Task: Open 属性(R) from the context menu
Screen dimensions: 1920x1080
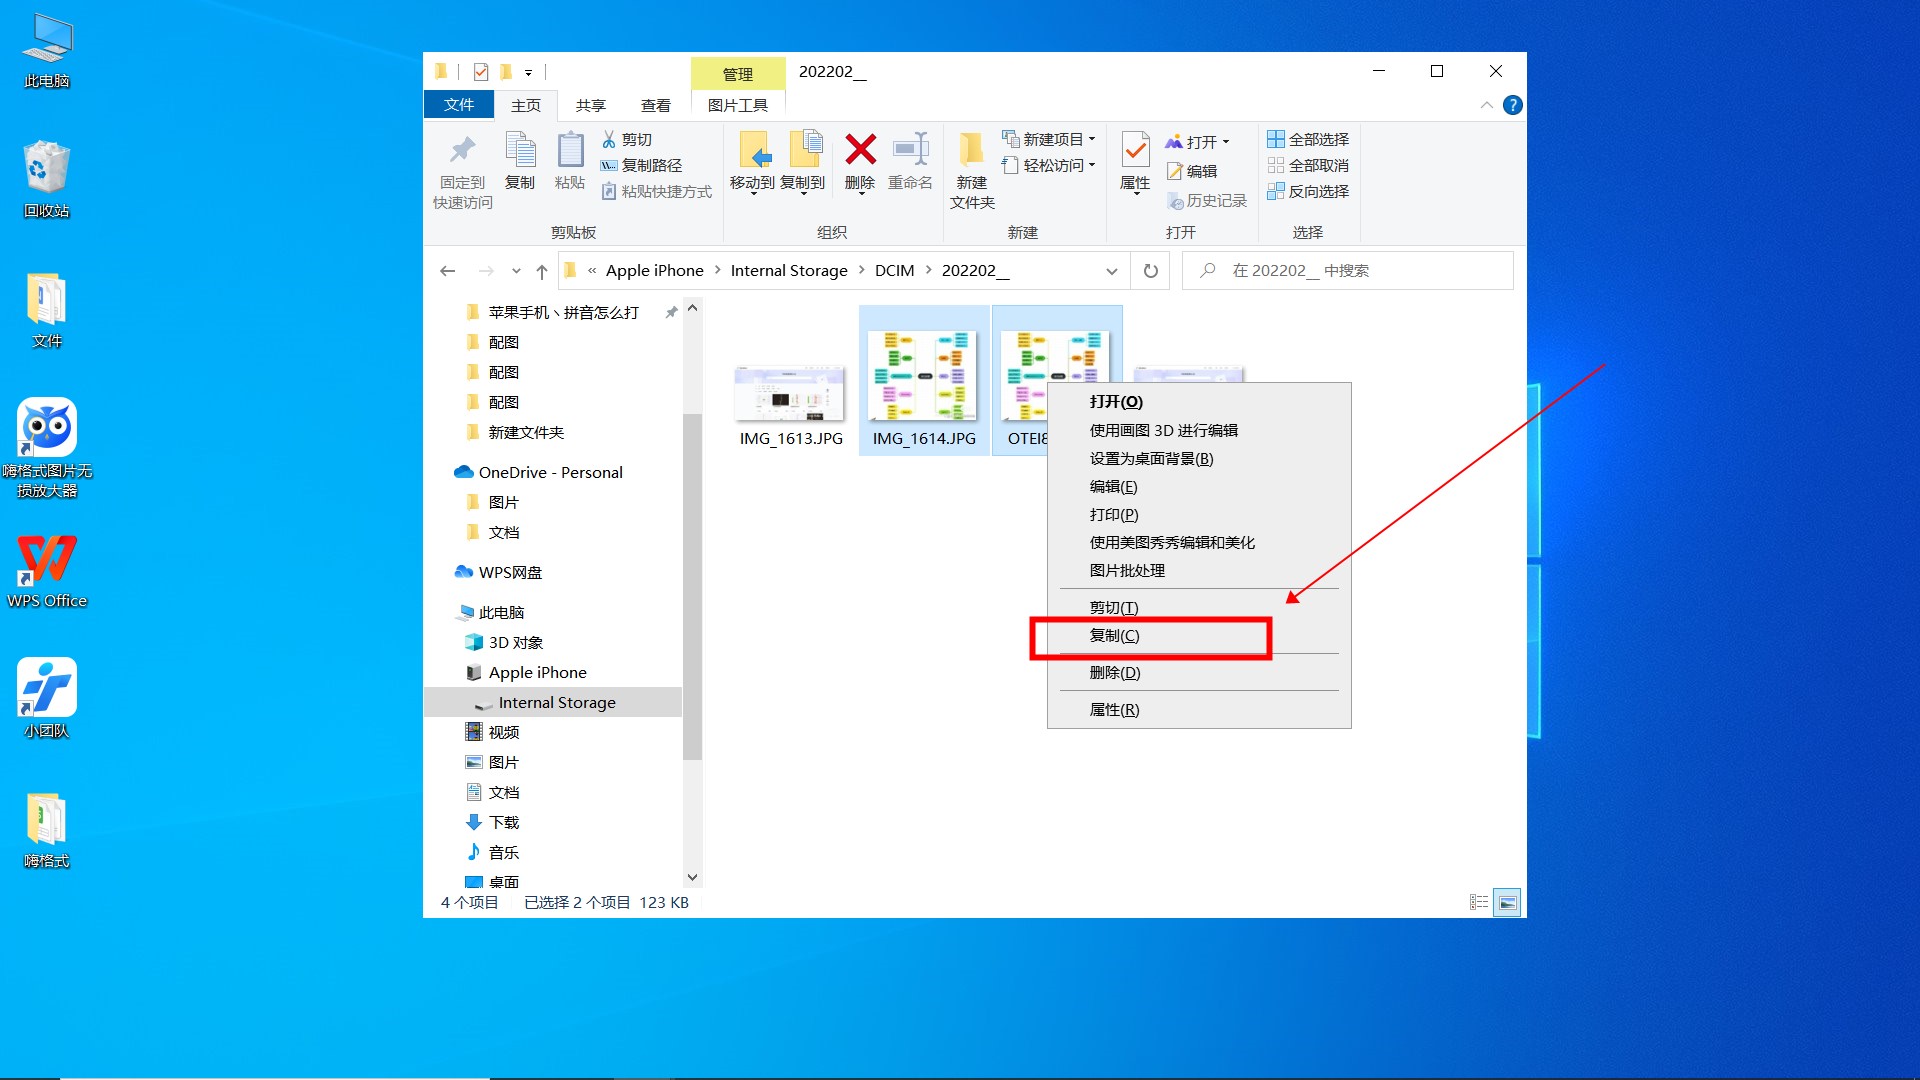Action: click(x=1113, y=709)
